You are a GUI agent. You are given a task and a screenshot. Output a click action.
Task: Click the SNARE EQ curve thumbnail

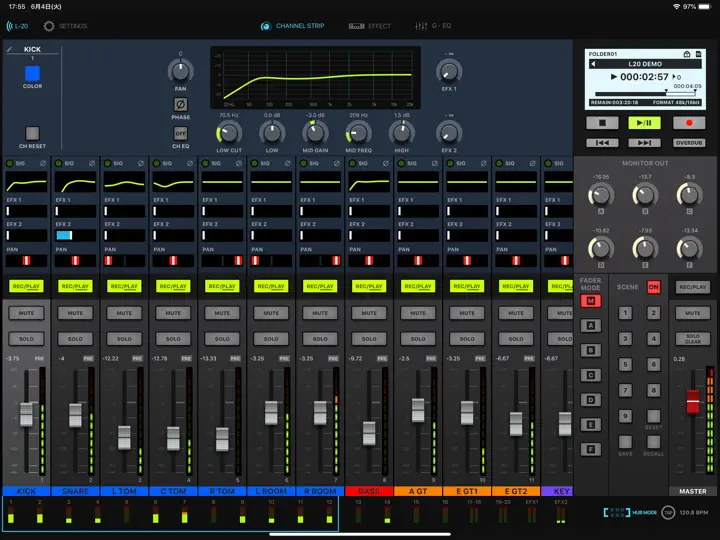[75, 183]
